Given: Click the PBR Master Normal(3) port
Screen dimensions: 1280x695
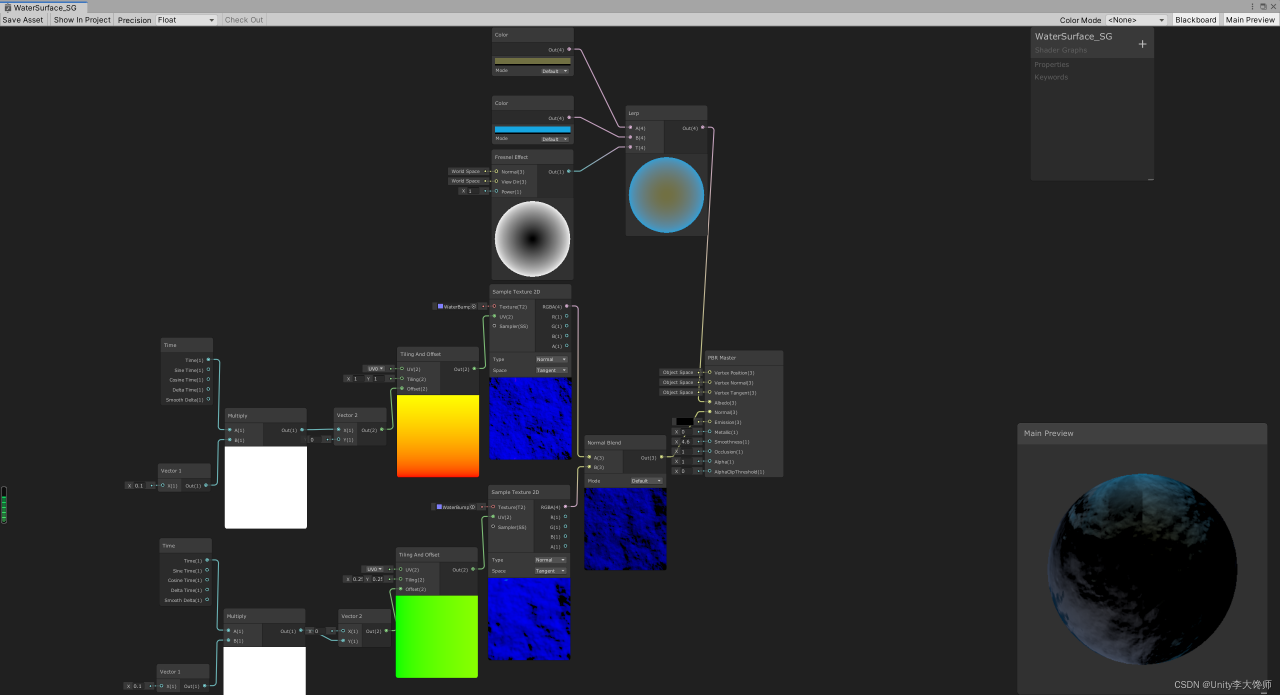Looking at the screenshot, I should coord(710,412).
